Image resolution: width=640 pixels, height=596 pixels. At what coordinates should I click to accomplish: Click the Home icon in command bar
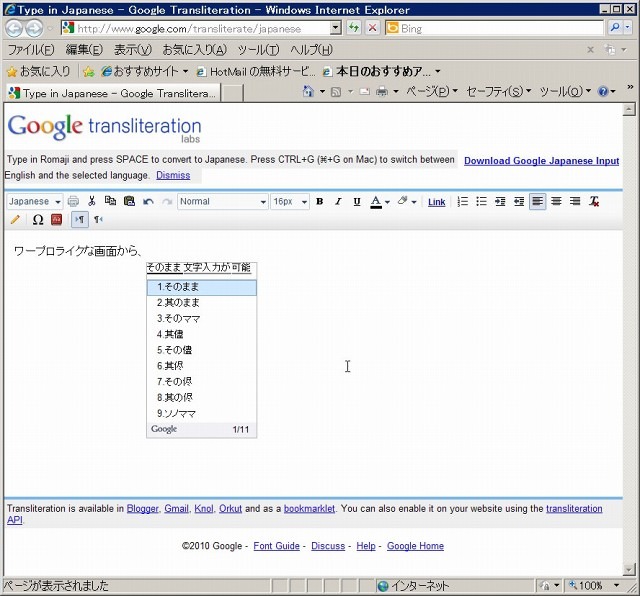tap(308, 91)
